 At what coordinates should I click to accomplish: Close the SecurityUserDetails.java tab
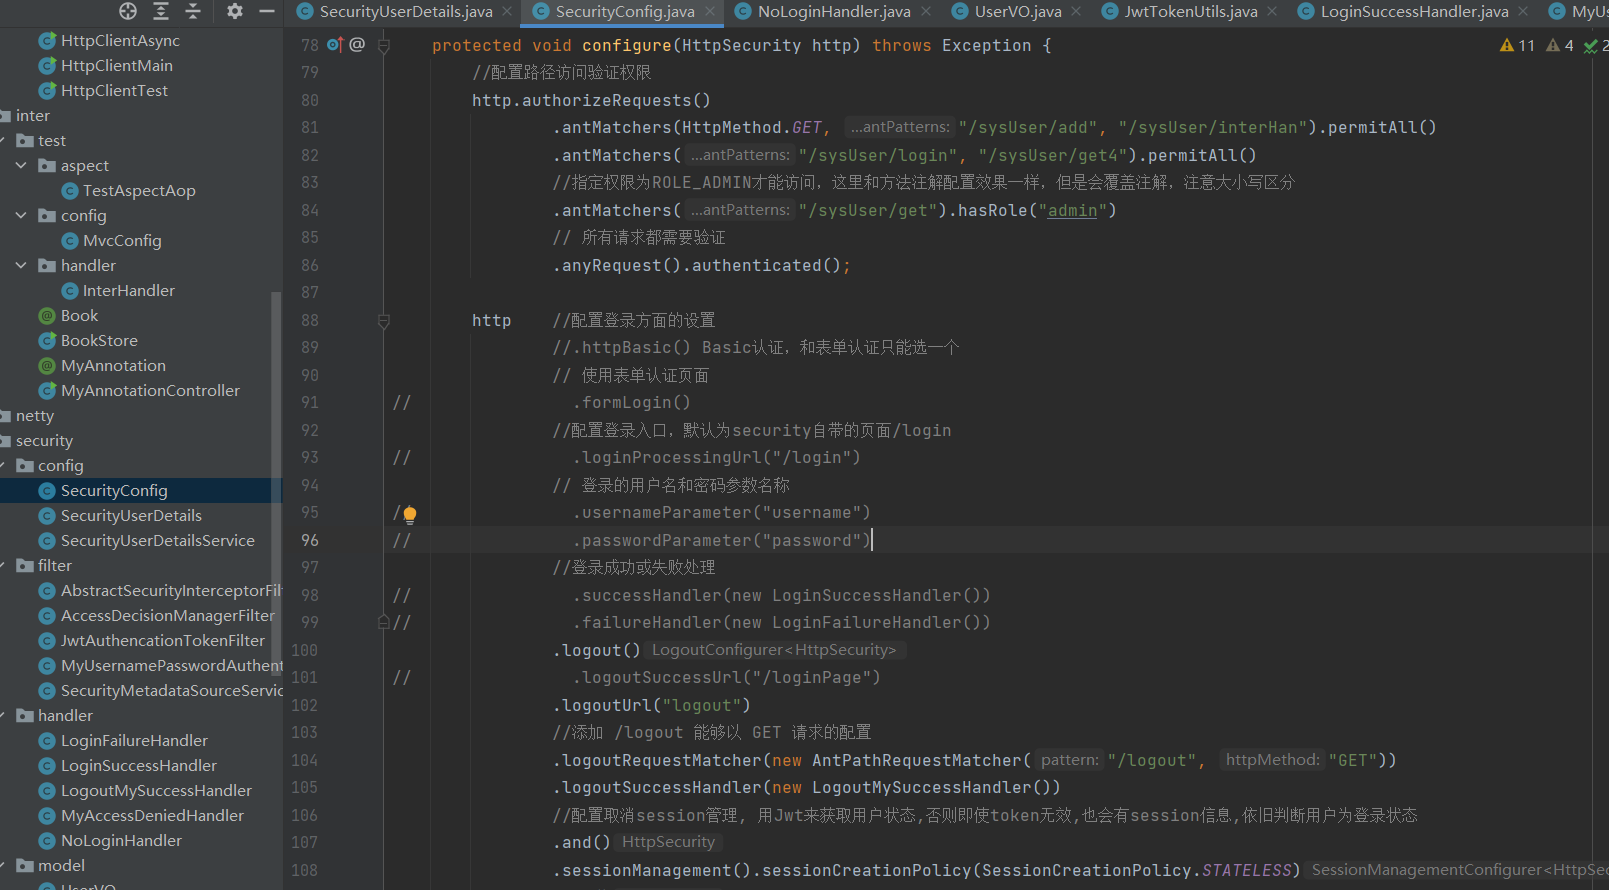pos(507,12)
